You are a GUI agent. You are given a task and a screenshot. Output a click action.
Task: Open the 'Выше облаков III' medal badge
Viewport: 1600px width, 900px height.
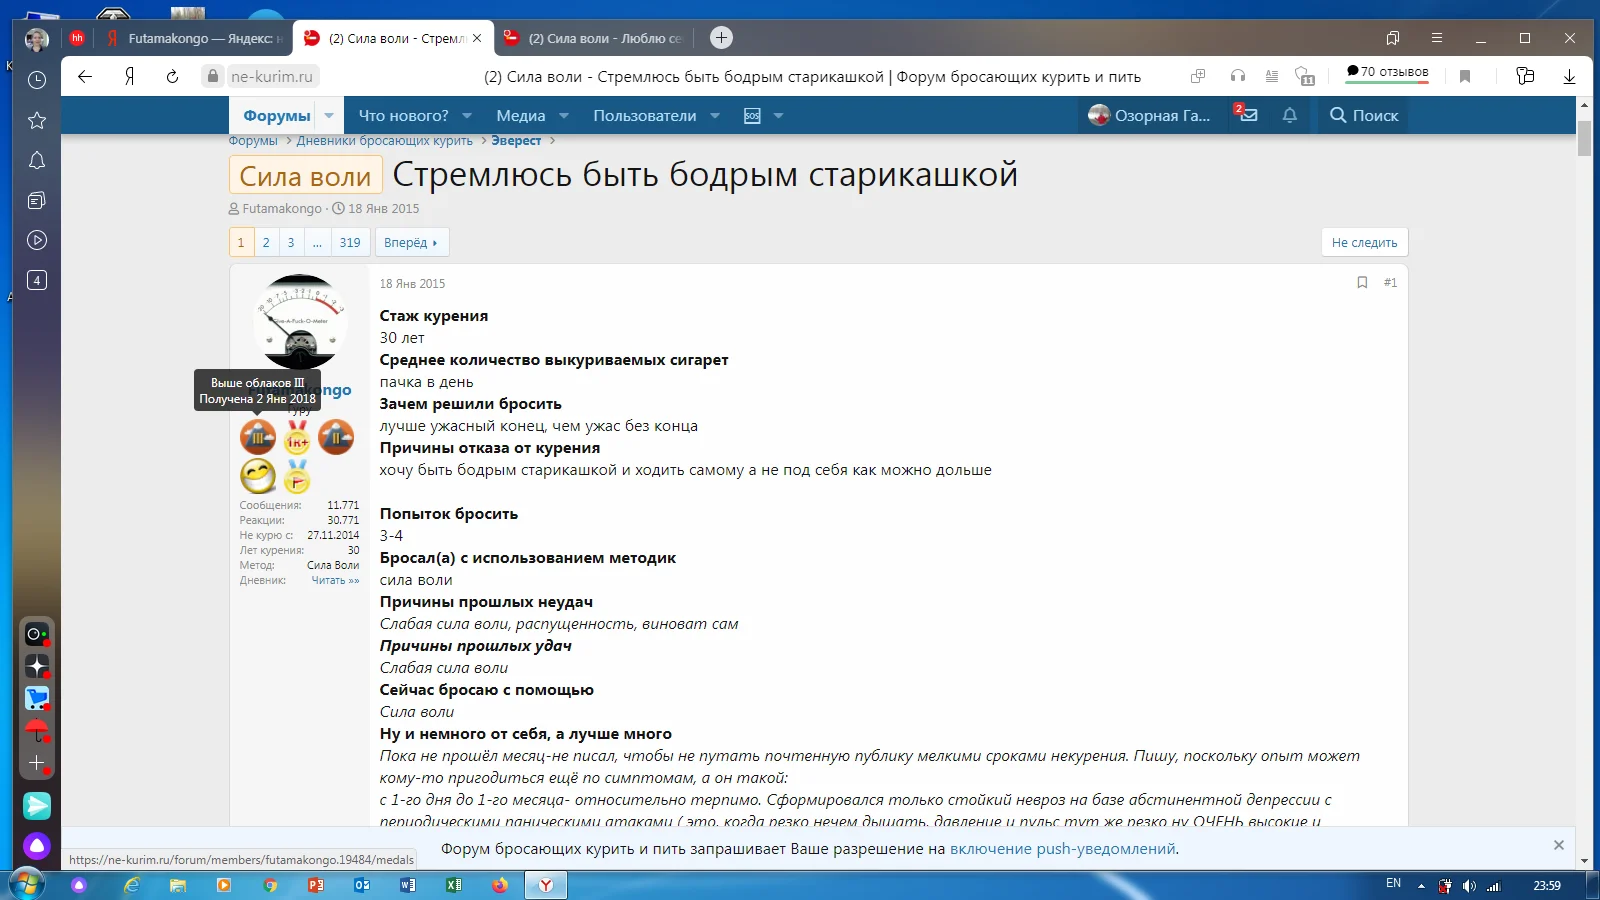pos(258,437)
